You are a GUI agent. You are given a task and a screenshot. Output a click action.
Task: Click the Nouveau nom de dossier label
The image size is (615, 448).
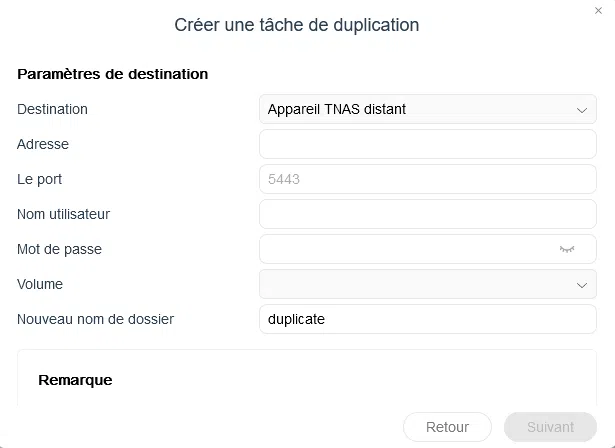coord(95,319)
